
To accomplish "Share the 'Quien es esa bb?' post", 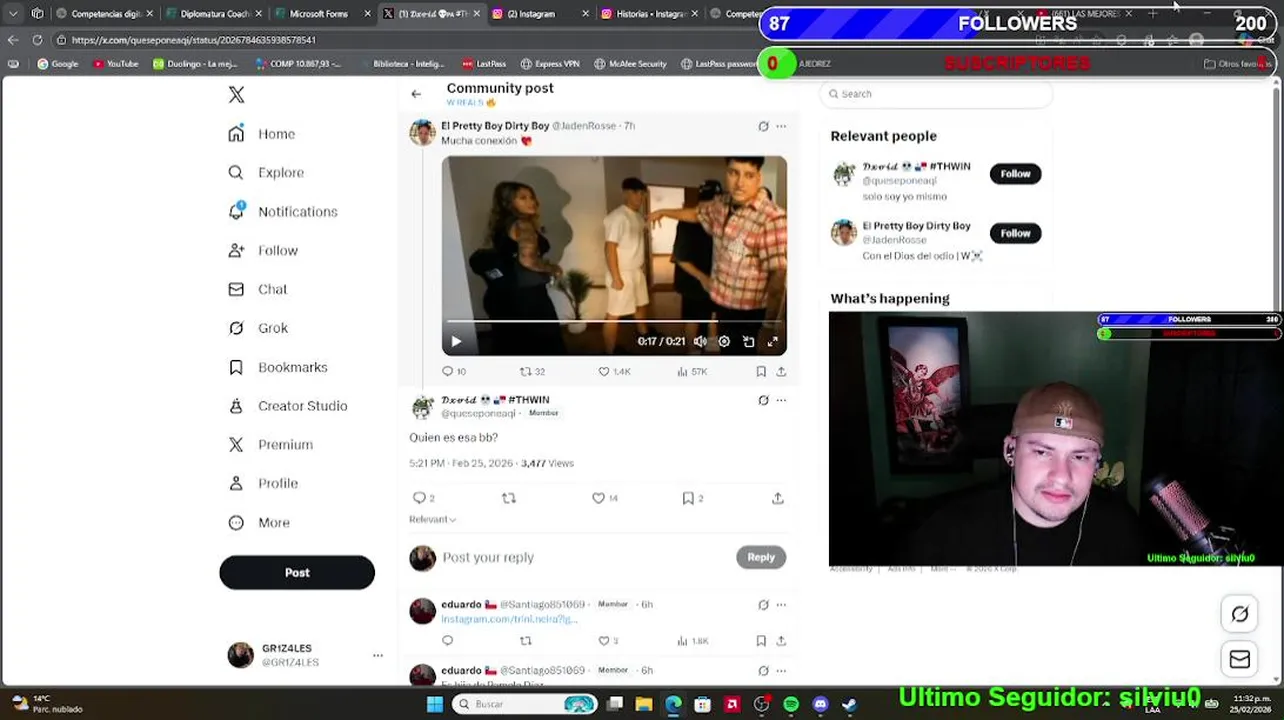I will [778, 498].
